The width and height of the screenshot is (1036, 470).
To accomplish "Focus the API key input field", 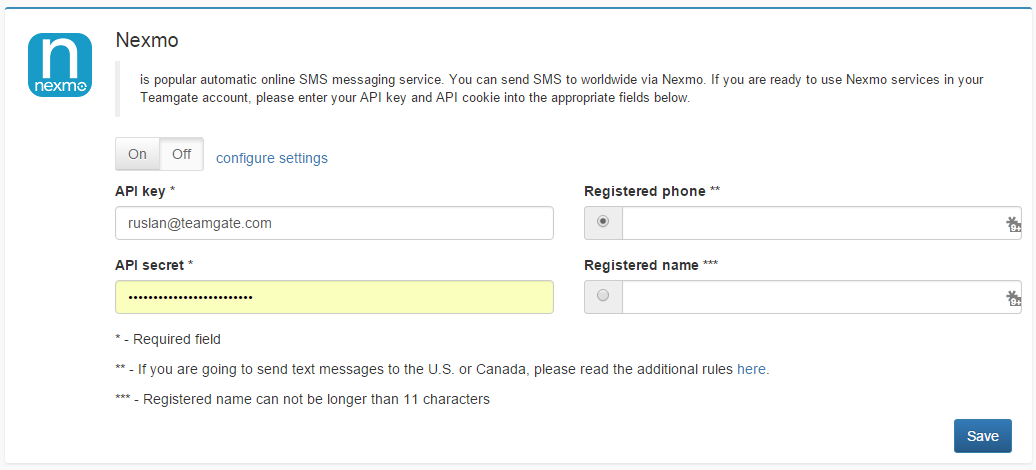I will (x=334, y=223).
